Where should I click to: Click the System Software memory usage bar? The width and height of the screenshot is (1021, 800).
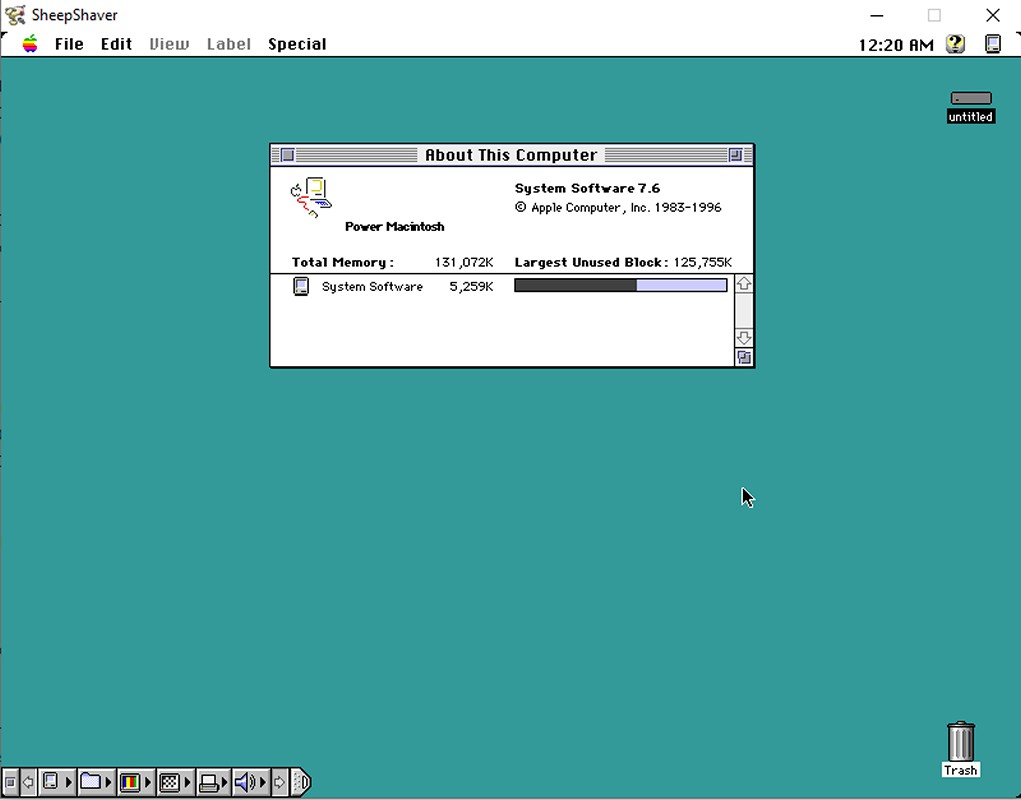click(x=620, y=286)
